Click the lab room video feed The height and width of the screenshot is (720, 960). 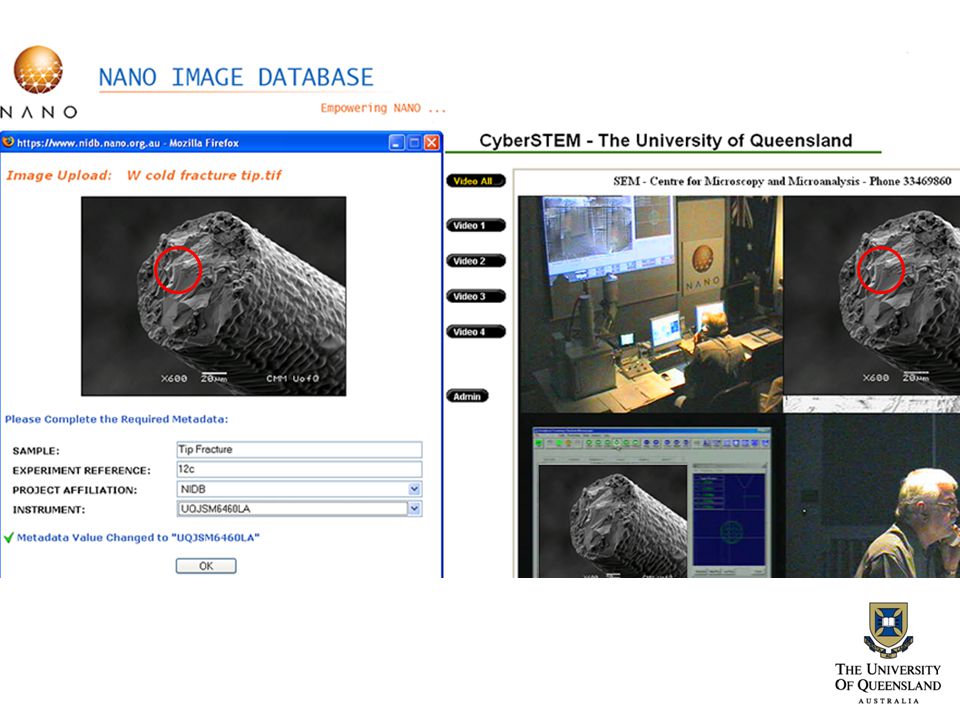(650, 304)
